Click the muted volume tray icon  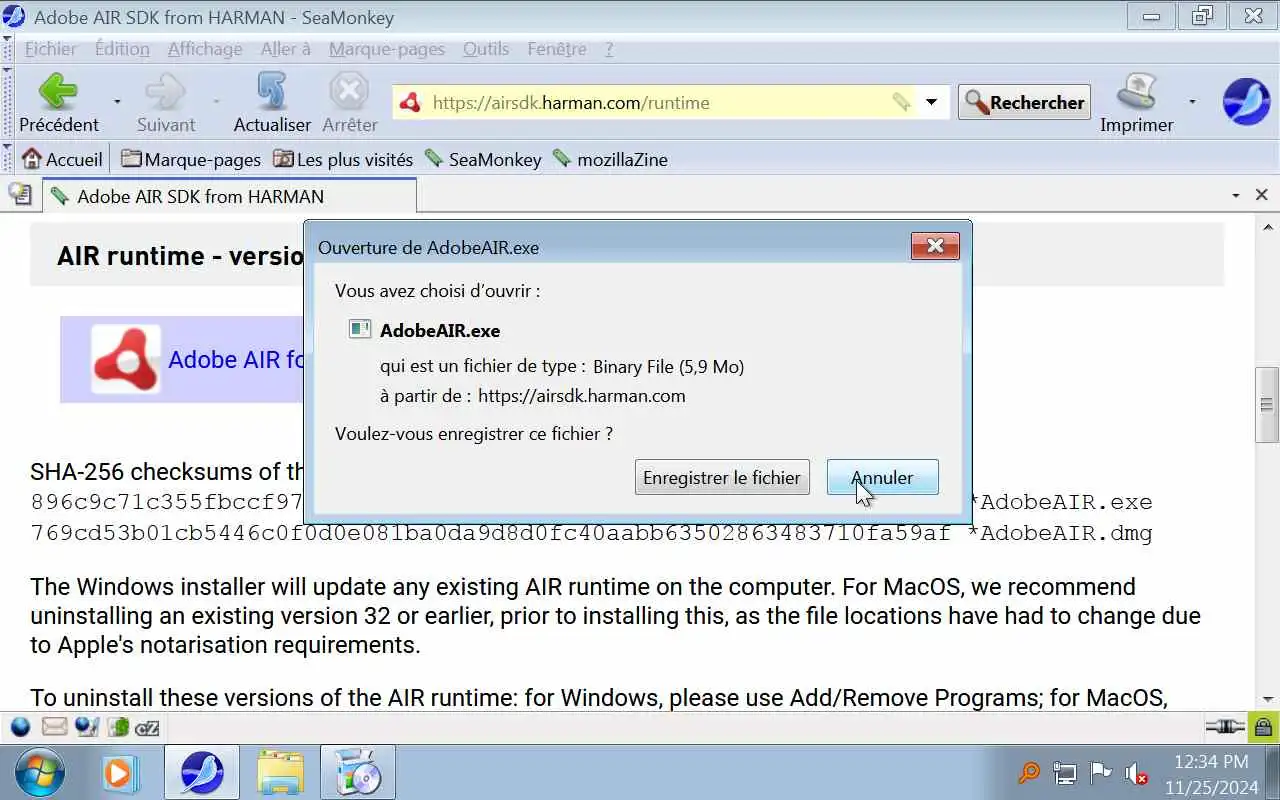coord(1135,773)
